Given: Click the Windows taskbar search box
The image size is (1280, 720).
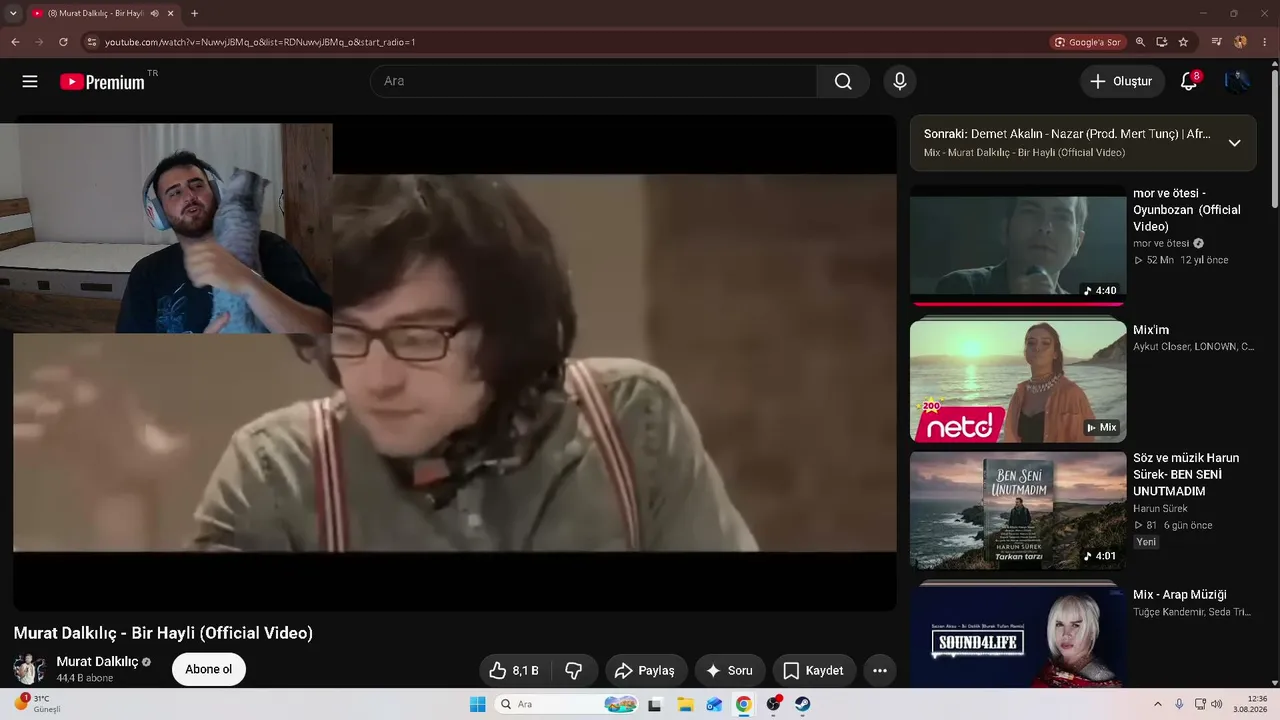Looking at the screenshot, I should pyautogui.click(x=568, y=704).
